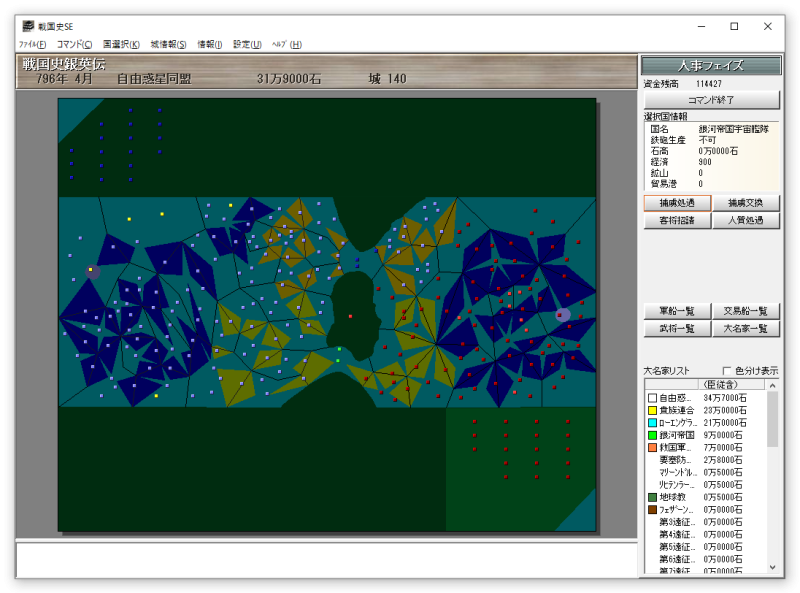This screenshot has height=593, width=800.
Task: Click the コマンド終了 button
Action: (711, 100)
